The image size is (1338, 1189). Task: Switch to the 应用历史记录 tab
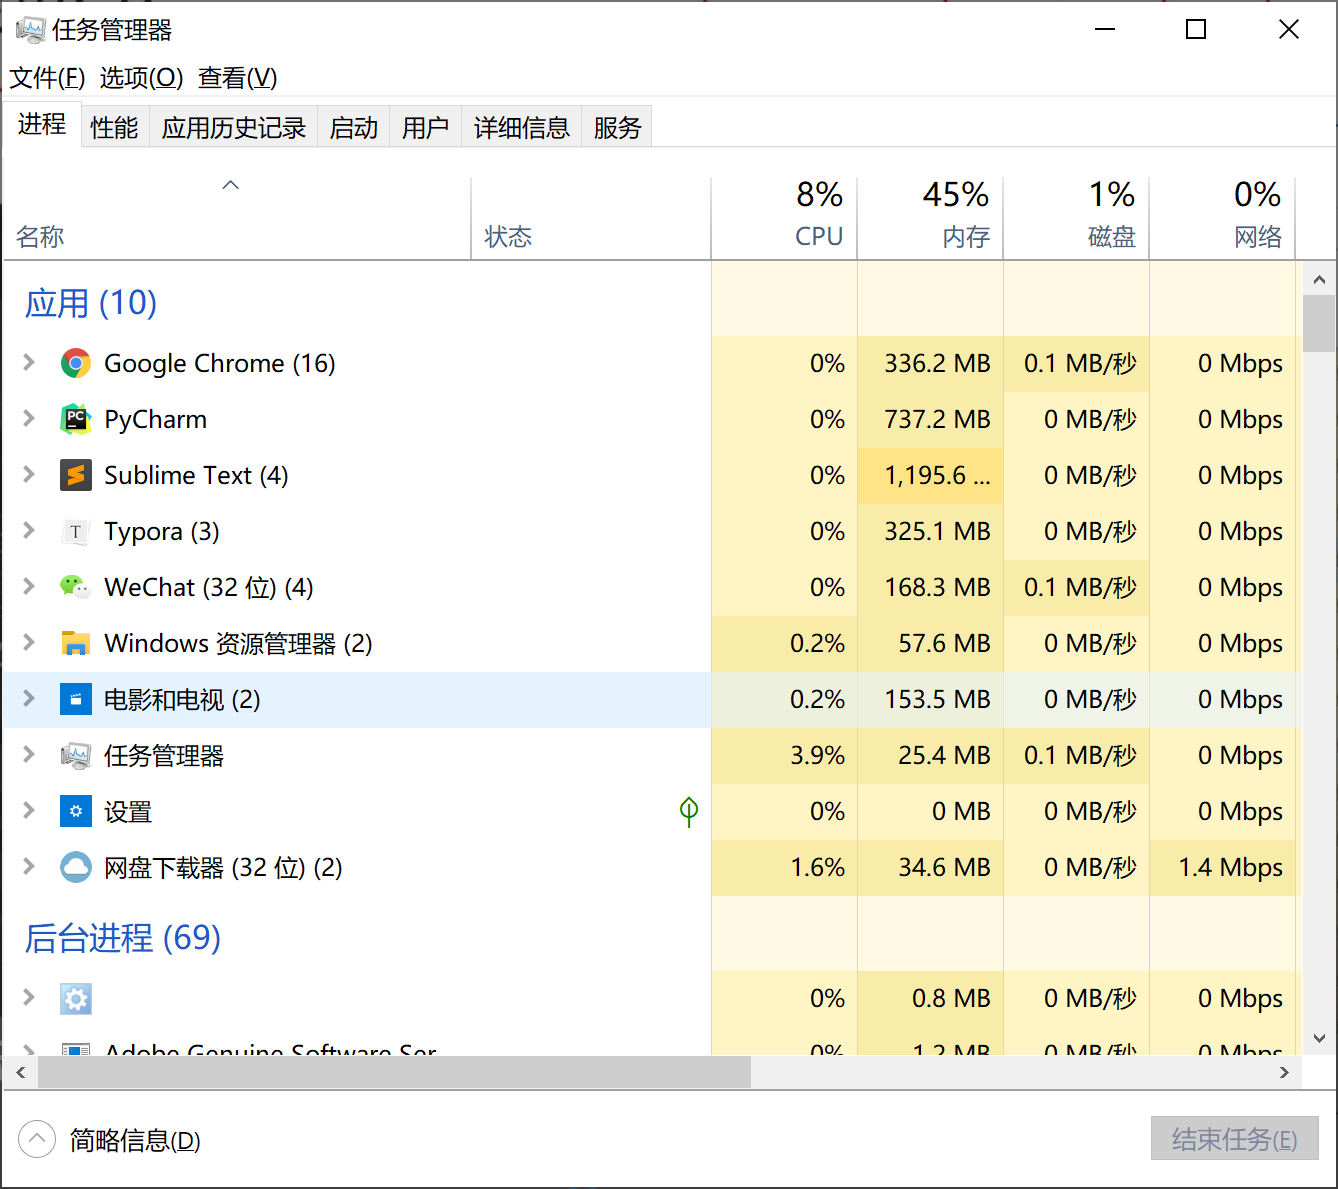point(234,127)
